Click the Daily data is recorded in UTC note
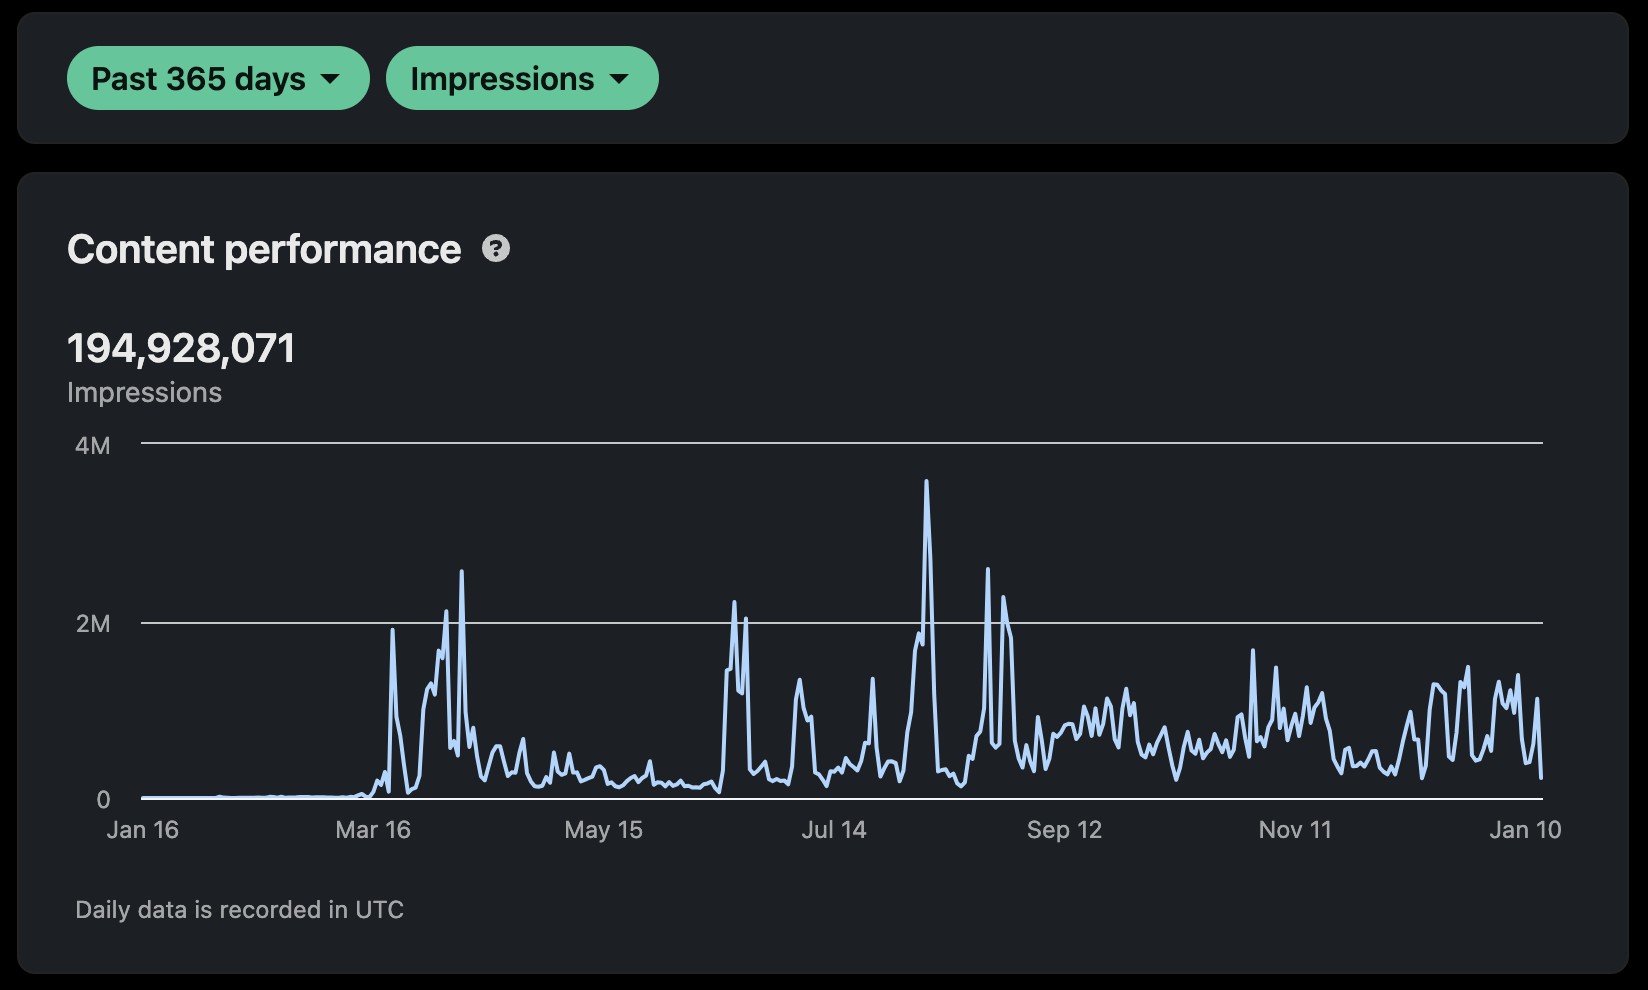The width and height of the screenshot is (1648, 990). [x=239, y=910]
